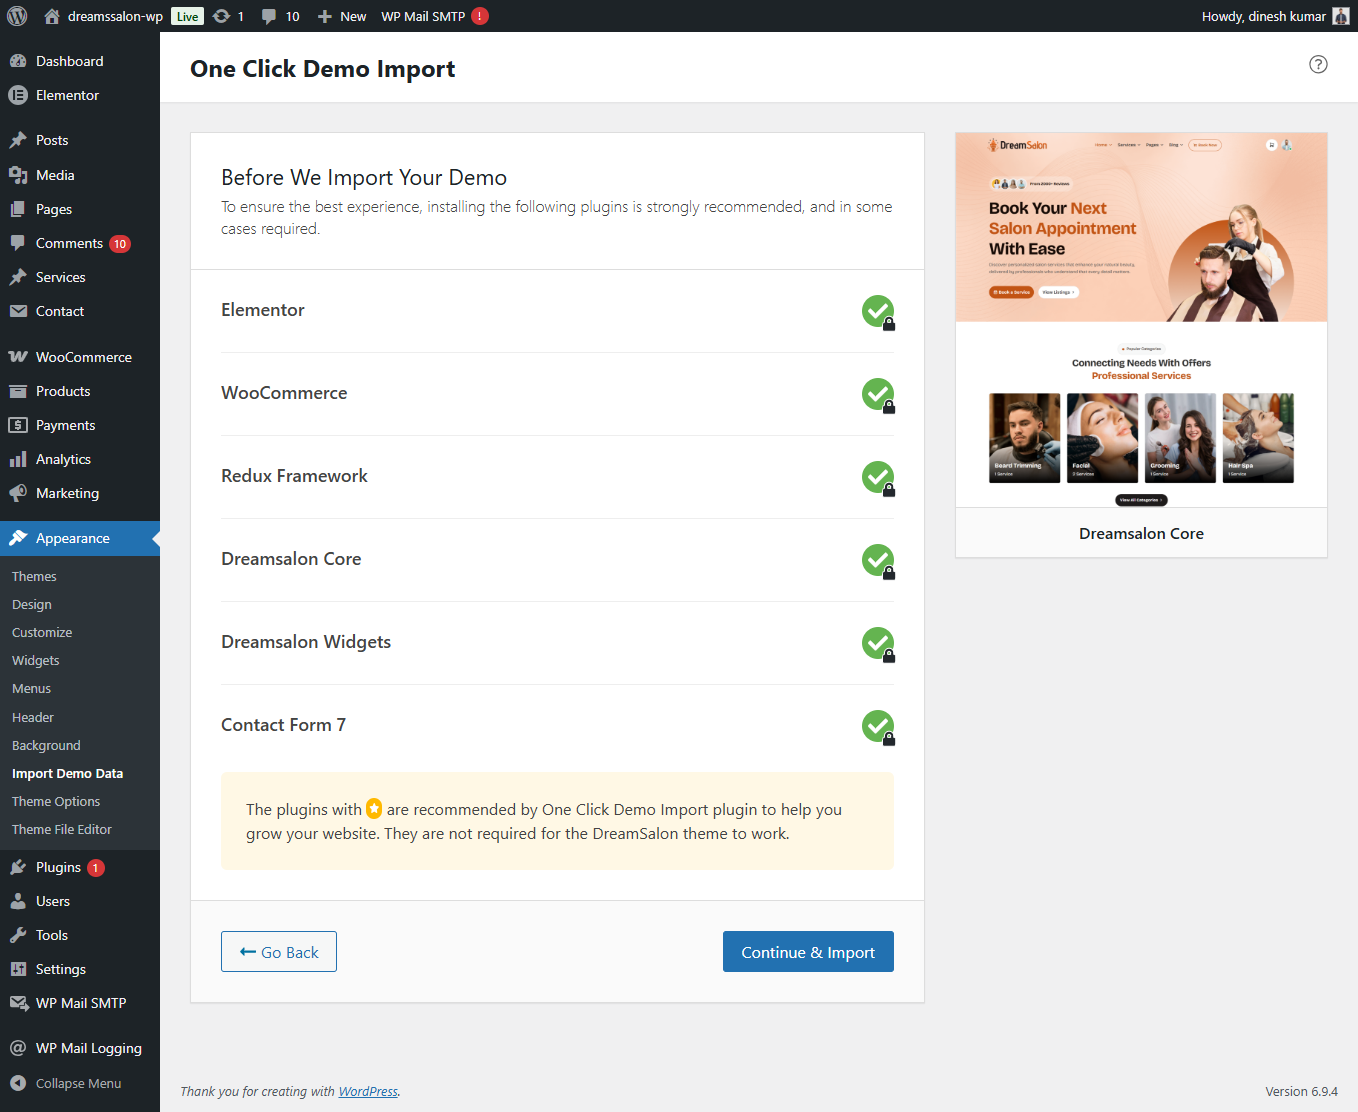Screen dimensions: 1358x1112
Task: Click the Analytics bar chart icon
Action: (18, 459)
